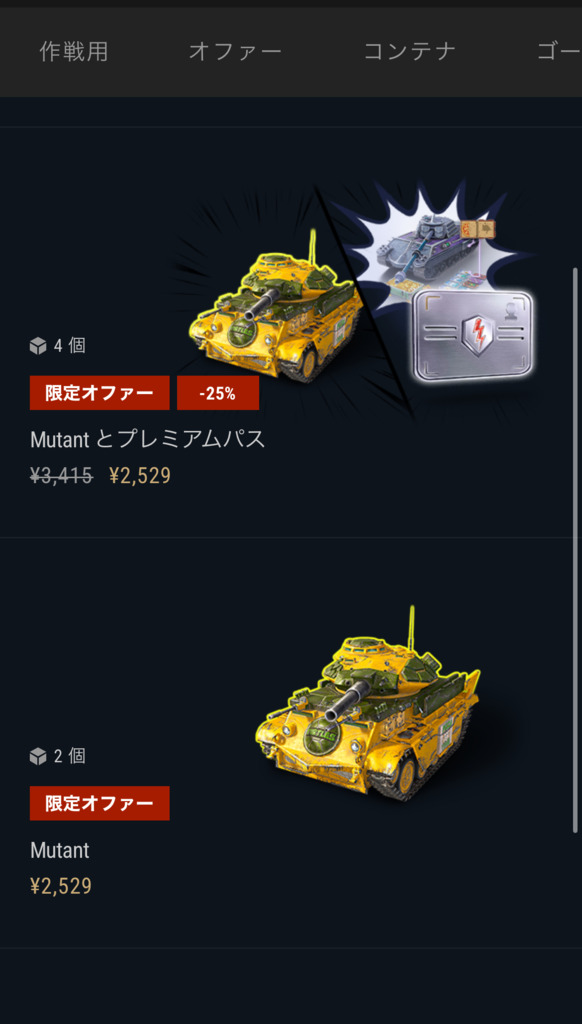Click the box icon beside 2 個
Screen dimensions: 582x1024
click(39, 756)
